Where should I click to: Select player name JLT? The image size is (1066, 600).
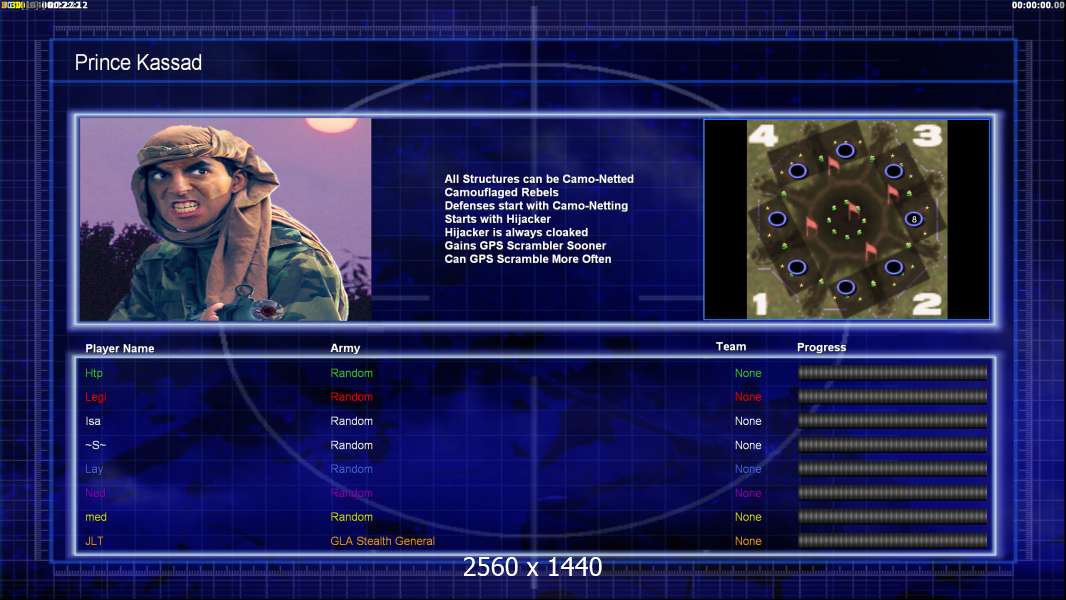[94, 541]
